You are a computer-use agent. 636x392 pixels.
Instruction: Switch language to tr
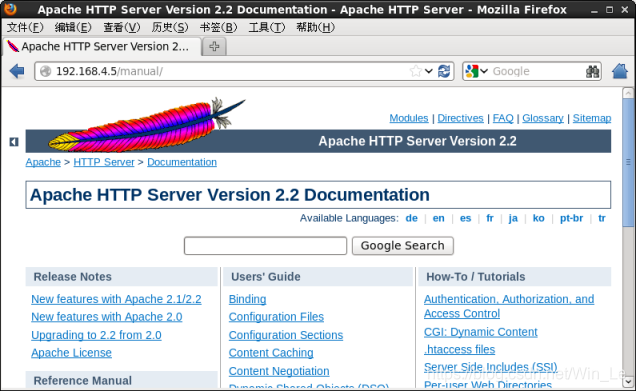pyautogui.click(x=602, y=218)
